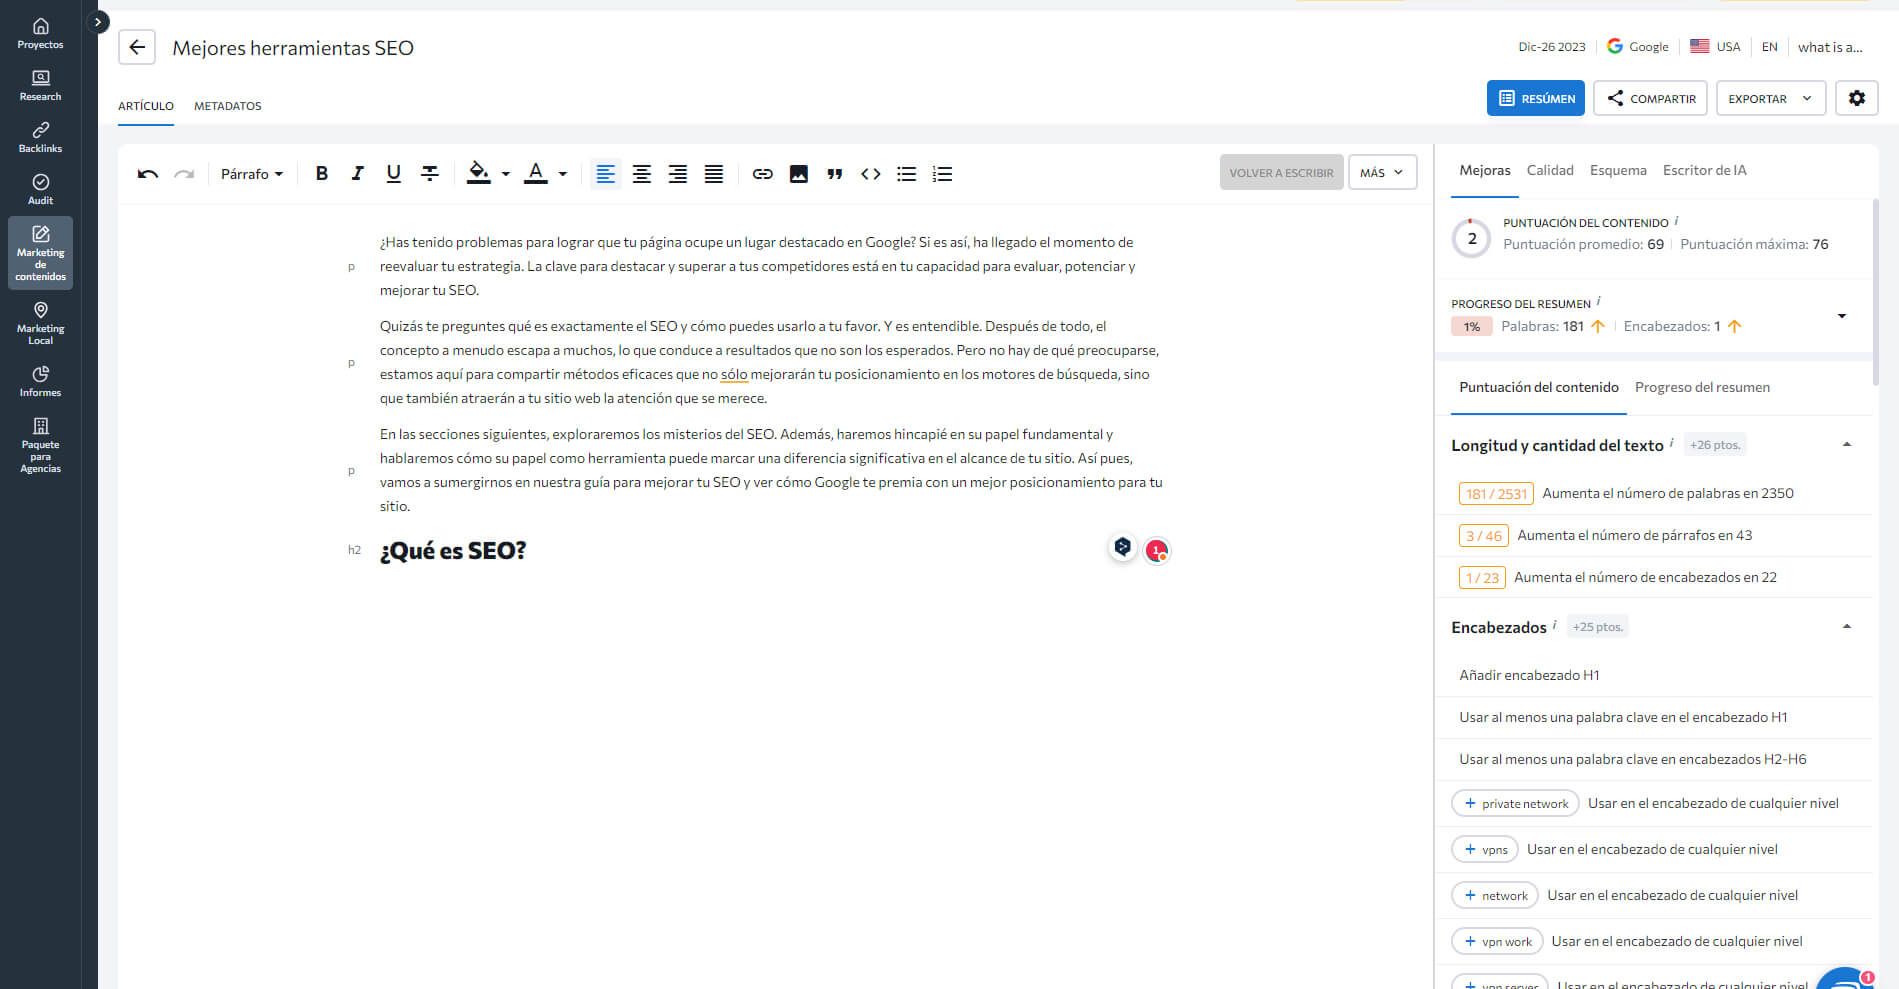
Task: Click into the ¿Qué es SEO? heading
Action: pyautogui.click(x=453, y=551)
